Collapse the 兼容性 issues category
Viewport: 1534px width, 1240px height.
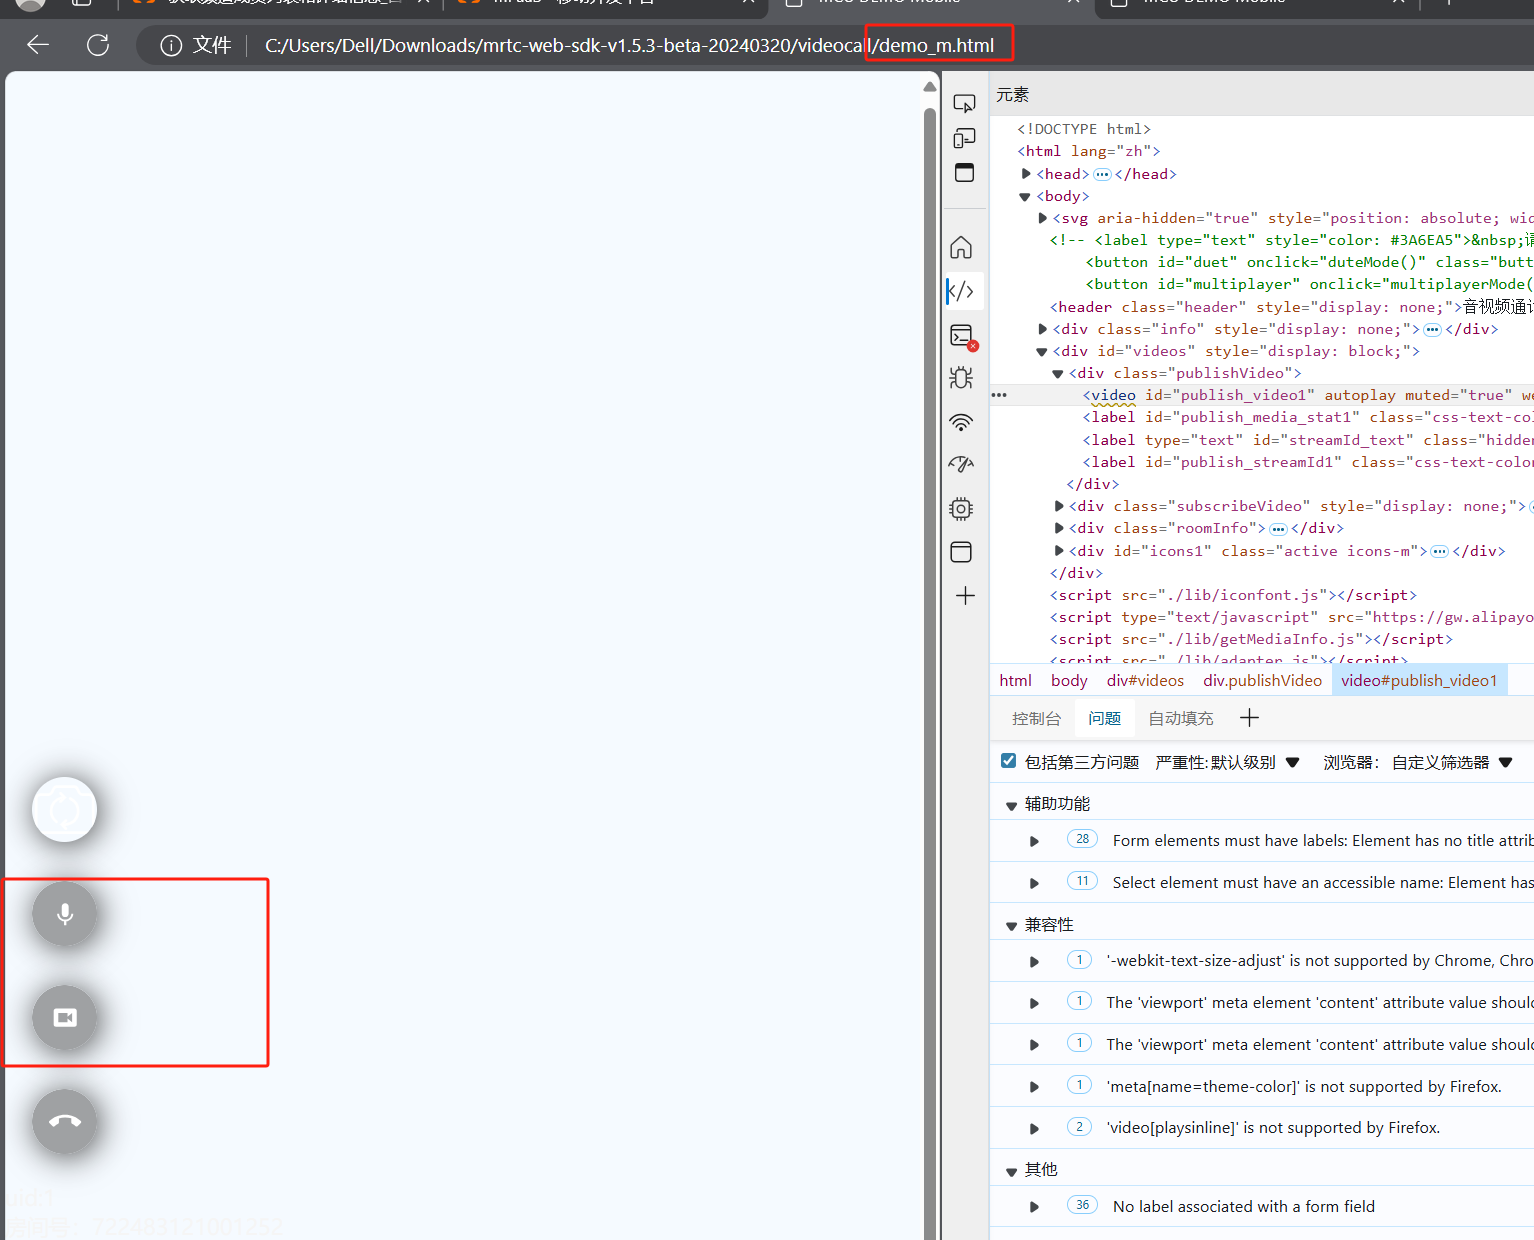[1011, 926]
